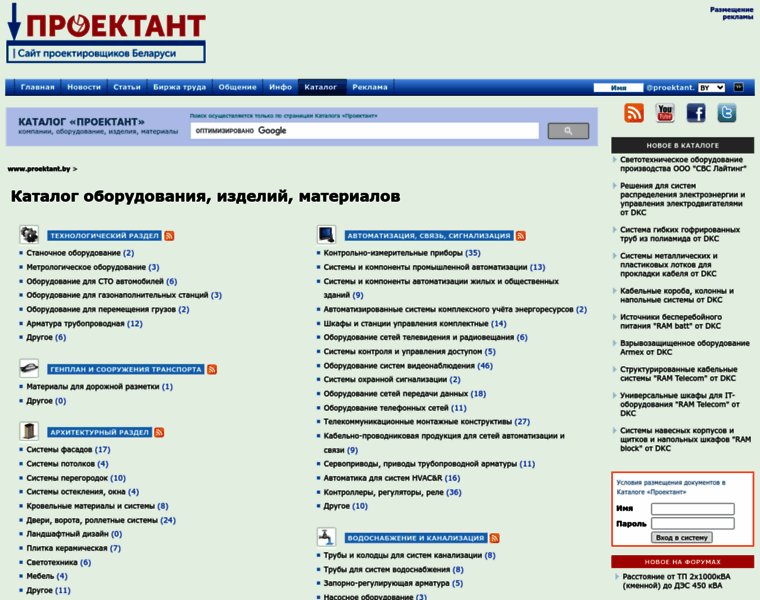This screenshot has height=600, width=760.
Task: Open Взрывозащищенное оборудование Armex от DKC item
Action: [x=684, y=347]
